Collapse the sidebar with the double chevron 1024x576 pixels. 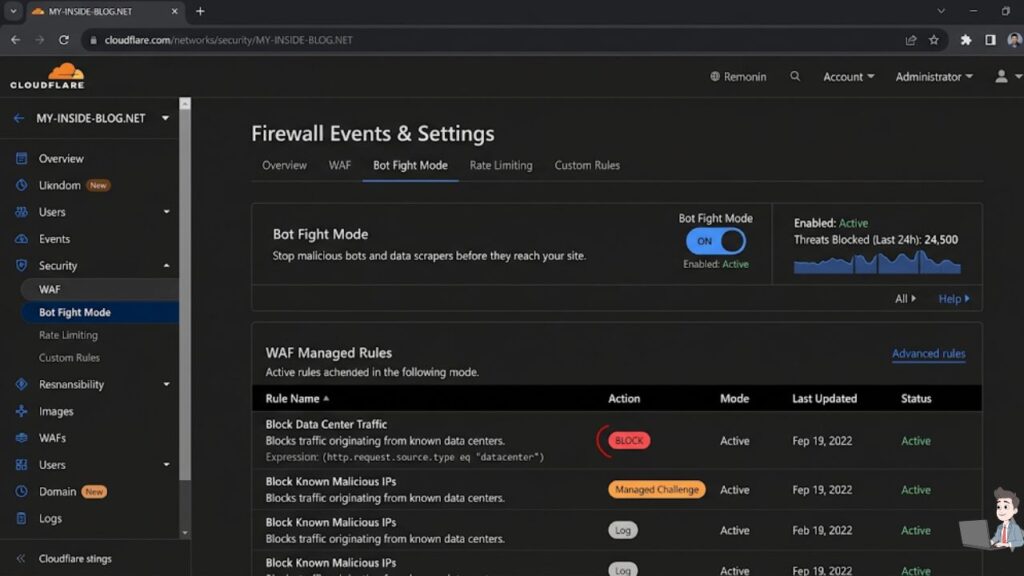(x=20, y=558)
